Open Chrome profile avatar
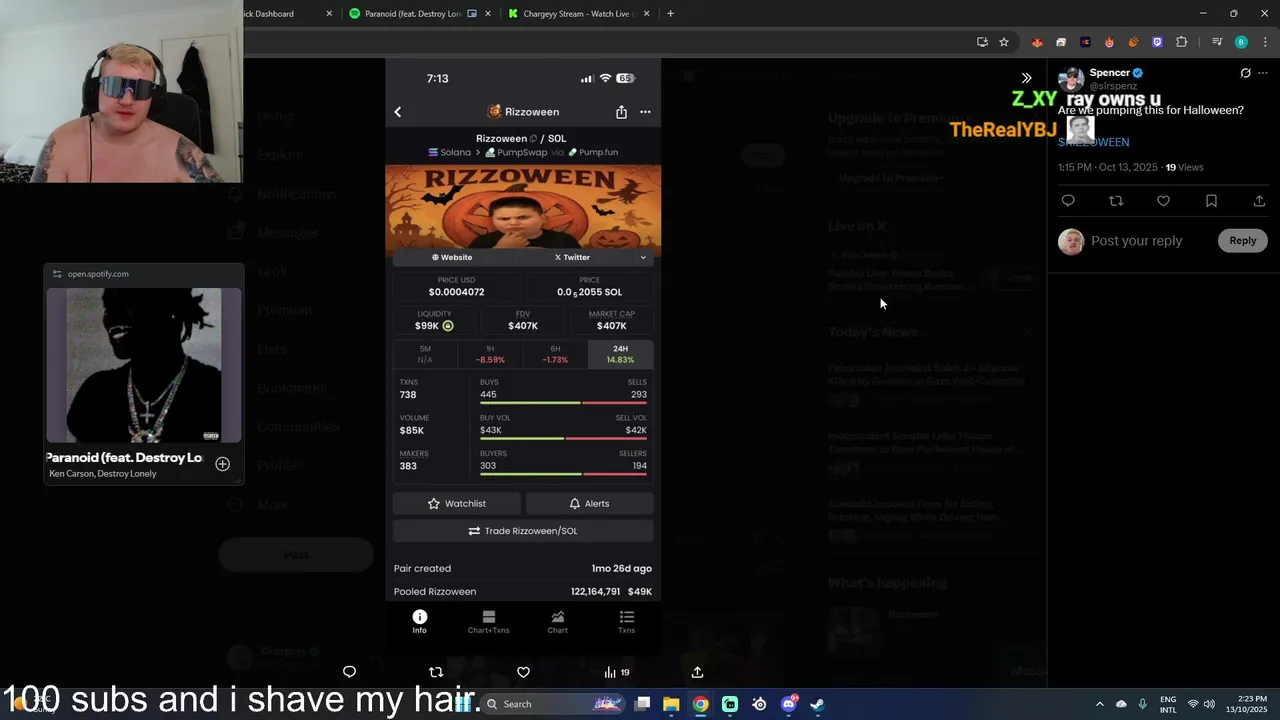Screen dimensions: 1280x720 tap(1241, 42)
